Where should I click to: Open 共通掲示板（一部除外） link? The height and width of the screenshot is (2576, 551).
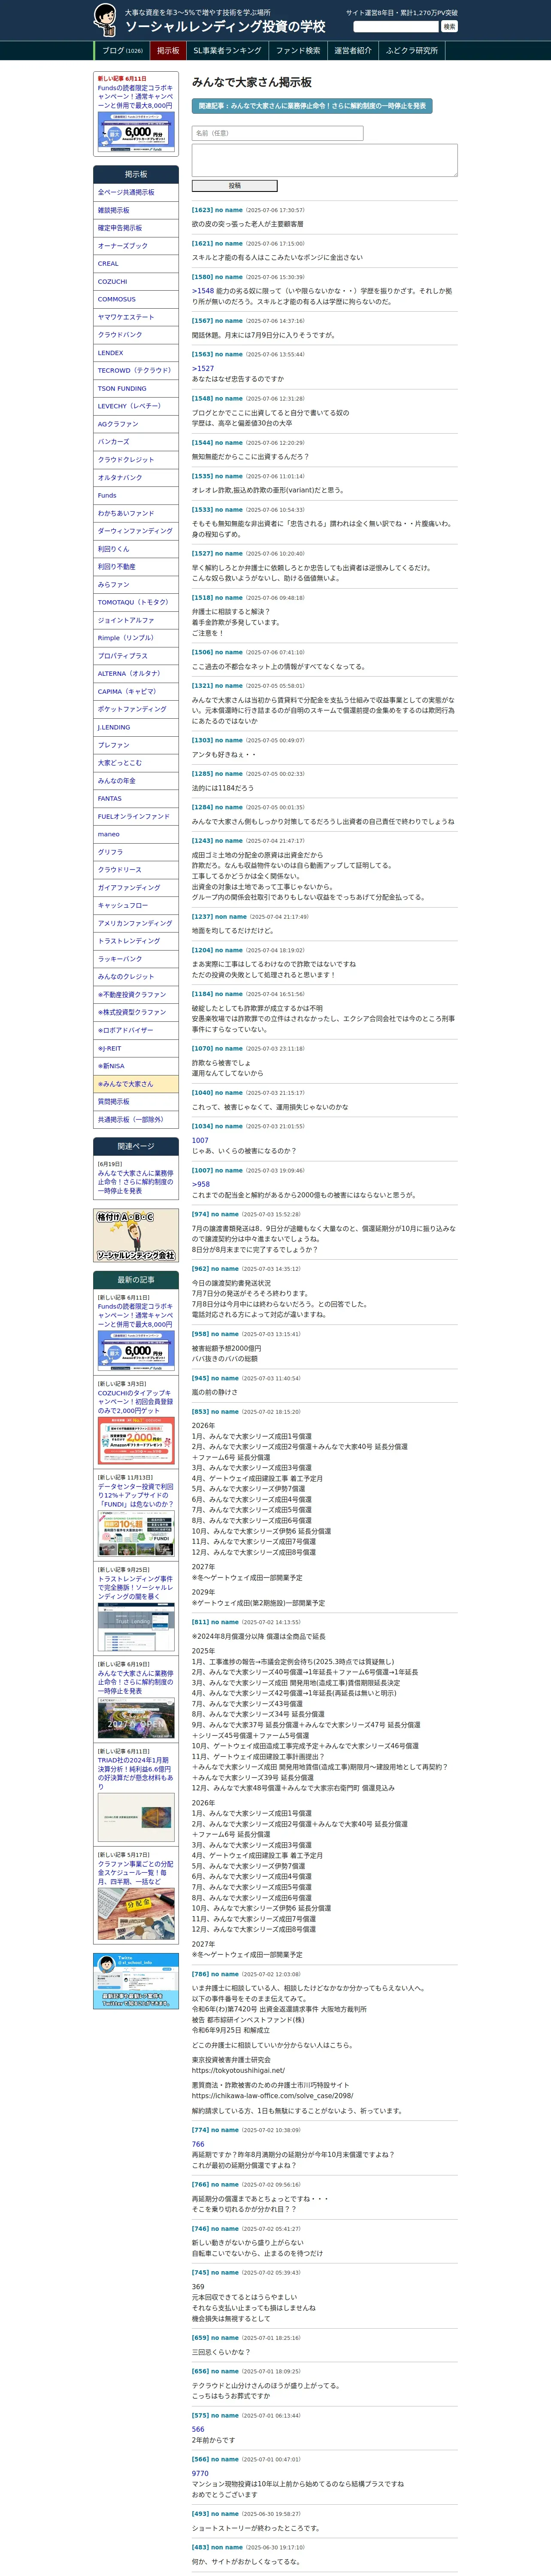pos(136,1120)
